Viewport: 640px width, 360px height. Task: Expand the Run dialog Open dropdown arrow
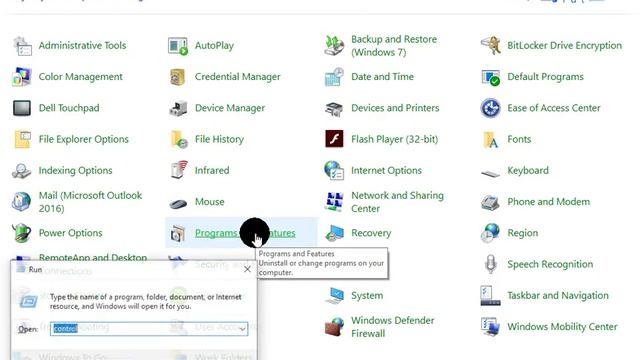pyautogui.click(x=242, y=329)
